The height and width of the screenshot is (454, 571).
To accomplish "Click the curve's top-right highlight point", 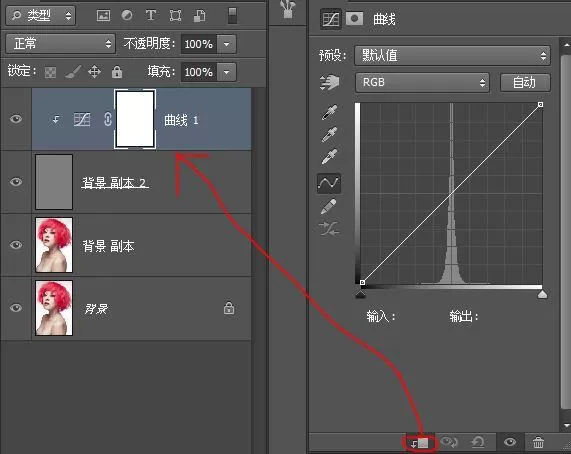I will pyautogui.click(x=540, y=104).
